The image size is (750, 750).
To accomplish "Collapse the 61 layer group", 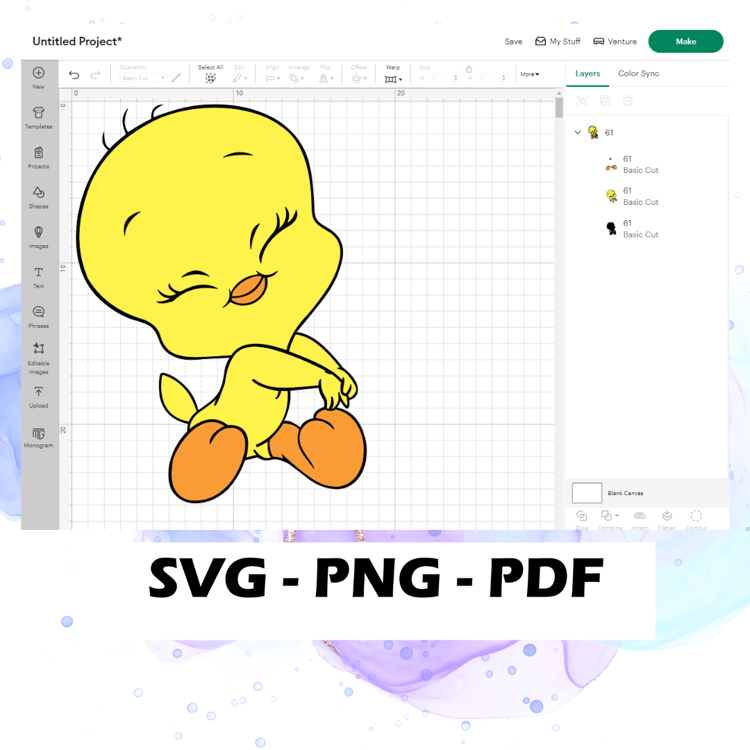I will tap(577, 132).
